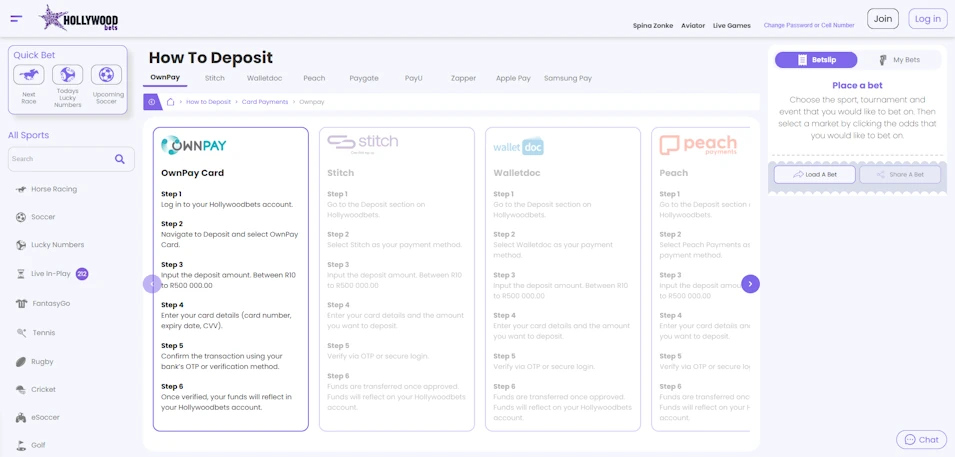Click the breadcrumb home icon

(x=171, y=102)
